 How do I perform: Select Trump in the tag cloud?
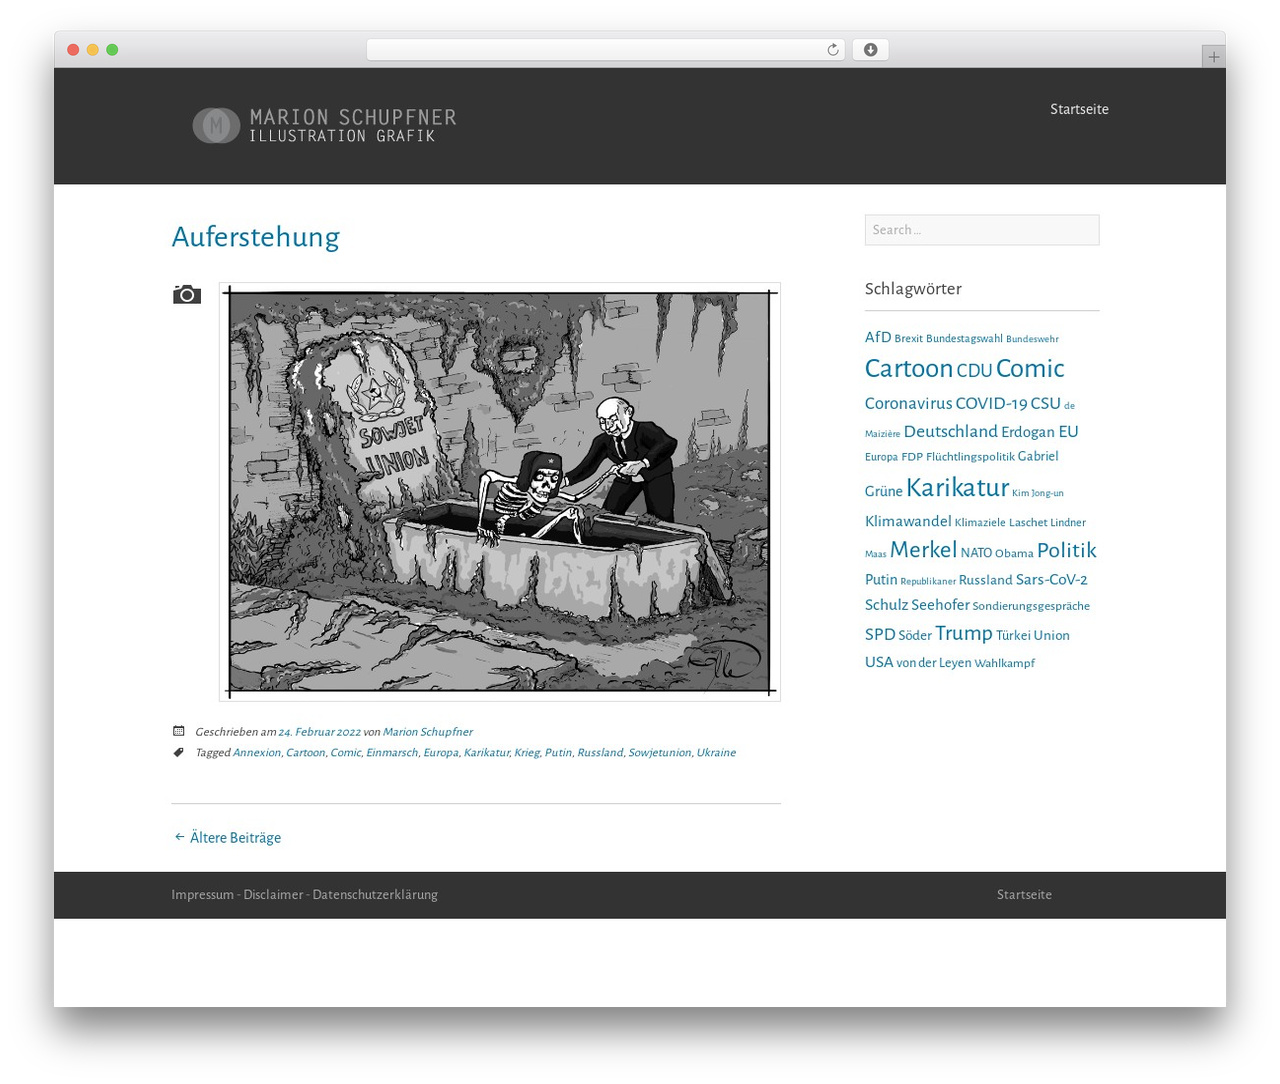964,633
